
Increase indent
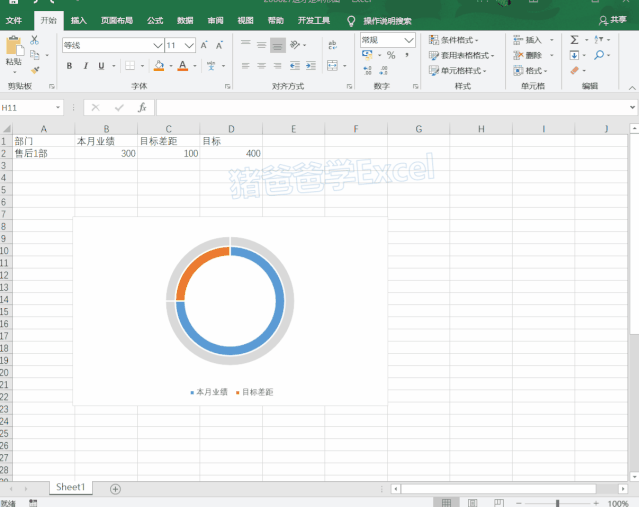click(x=311, y=66)
